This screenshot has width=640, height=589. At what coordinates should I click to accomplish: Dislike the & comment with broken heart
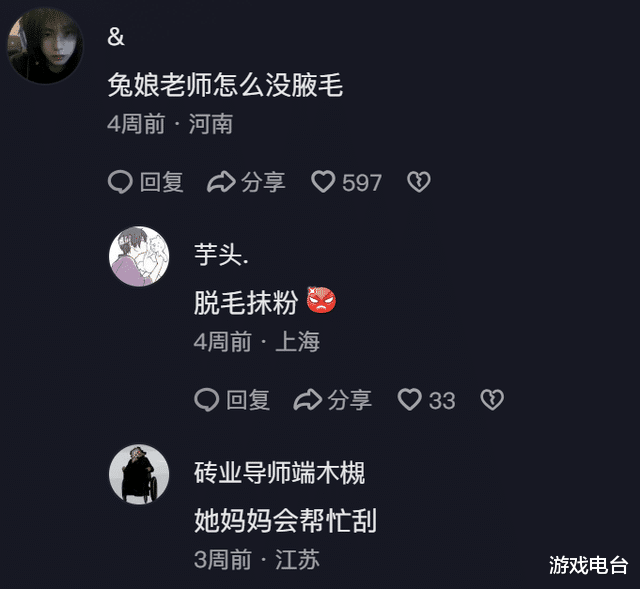click(419, 182)
